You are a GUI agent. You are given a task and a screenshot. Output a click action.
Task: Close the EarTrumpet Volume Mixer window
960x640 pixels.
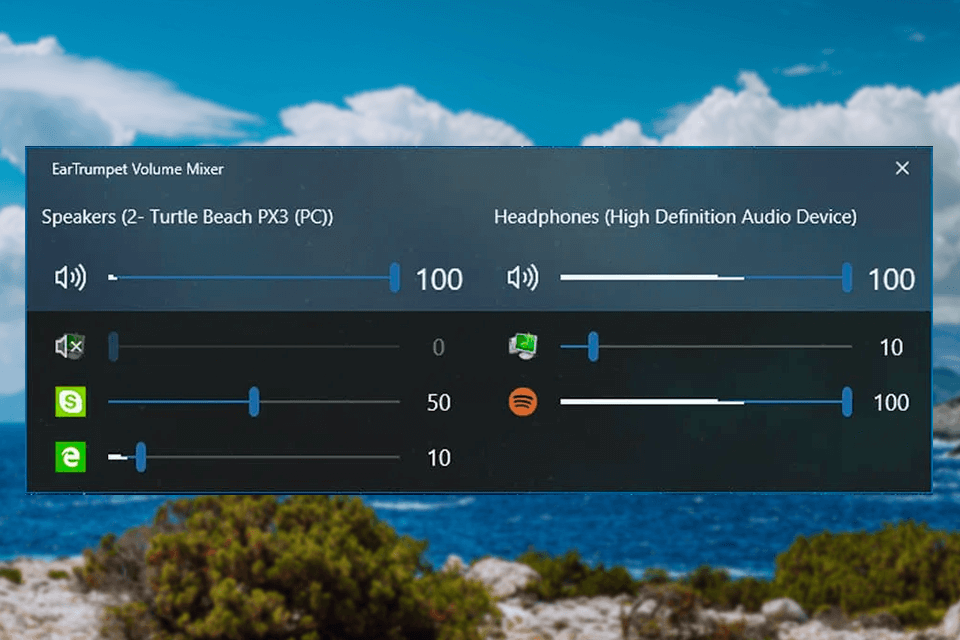tap(902, 168)
